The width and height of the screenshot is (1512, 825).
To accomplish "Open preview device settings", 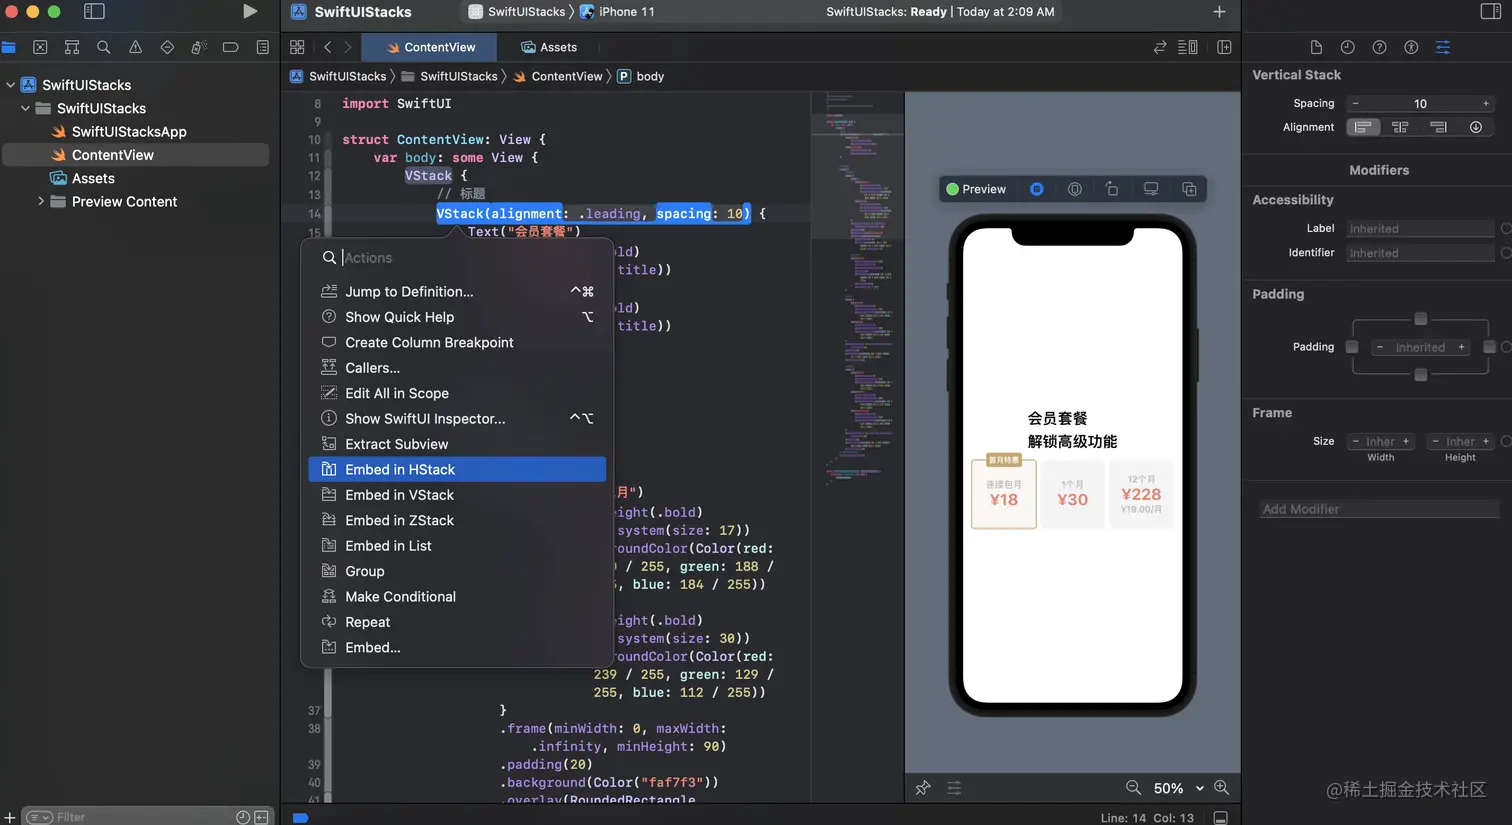I will coord(1151,189).
